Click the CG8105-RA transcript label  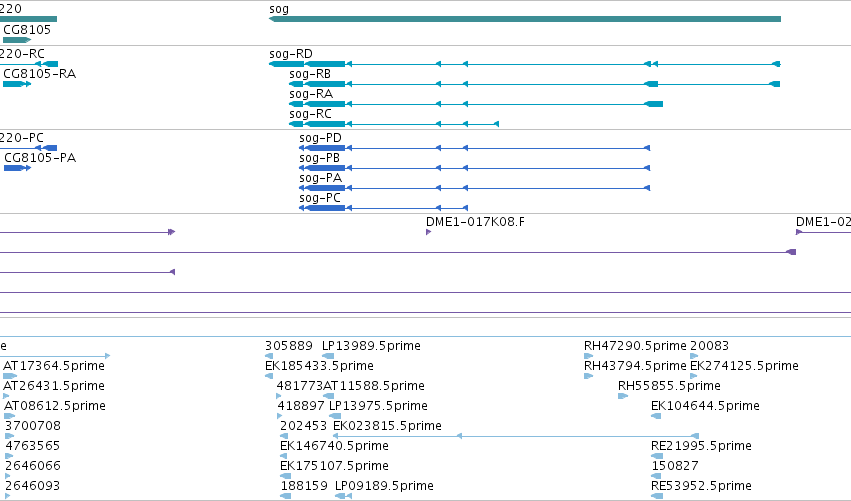tap(40, 74)
